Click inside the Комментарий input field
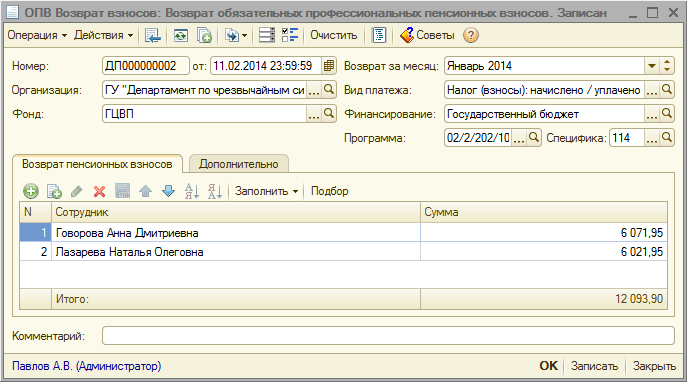The width and height of the screenshot is (687, 382). (x=388, y=336)
